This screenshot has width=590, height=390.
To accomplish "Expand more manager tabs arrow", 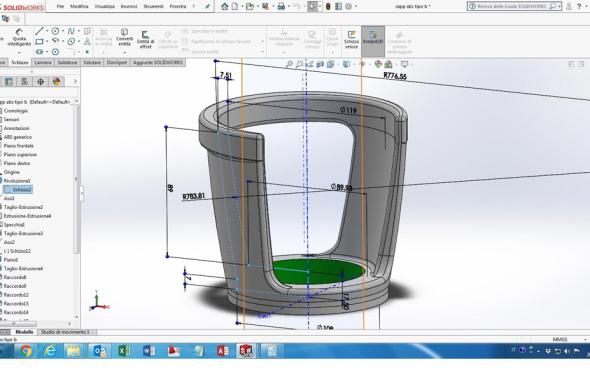I will (75, 82).
